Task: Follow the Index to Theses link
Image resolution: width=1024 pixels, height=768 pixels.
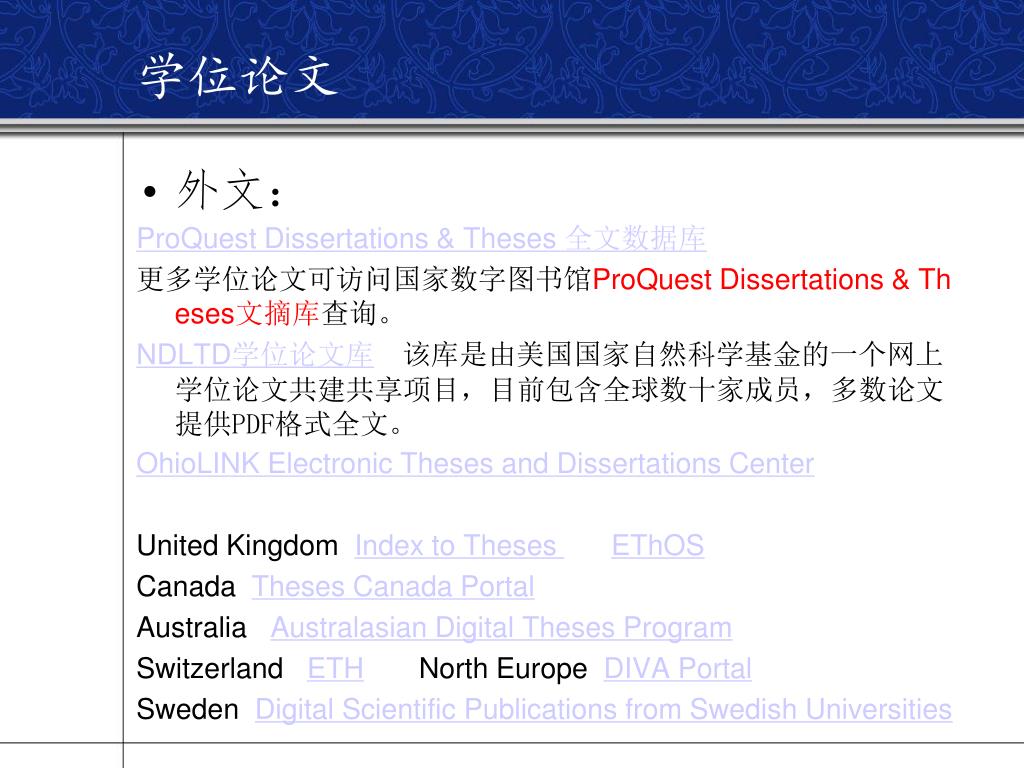Action: point(458,546)
